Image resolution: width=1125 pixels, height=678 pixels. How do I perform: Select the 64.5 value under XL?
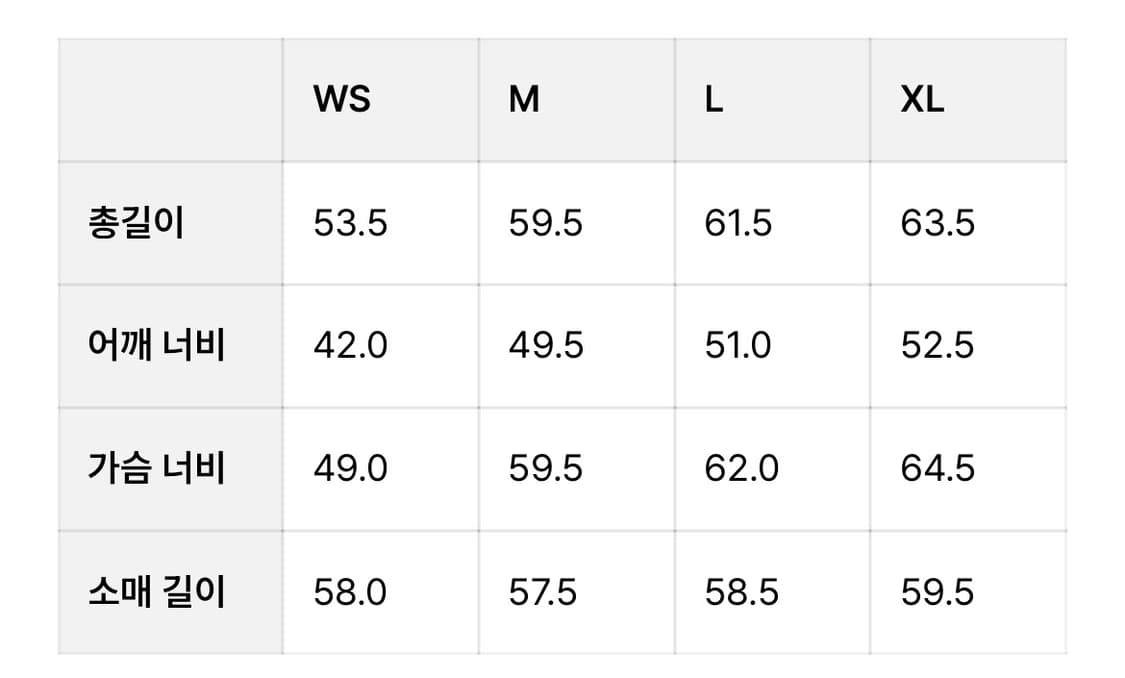tap(937, 468)
